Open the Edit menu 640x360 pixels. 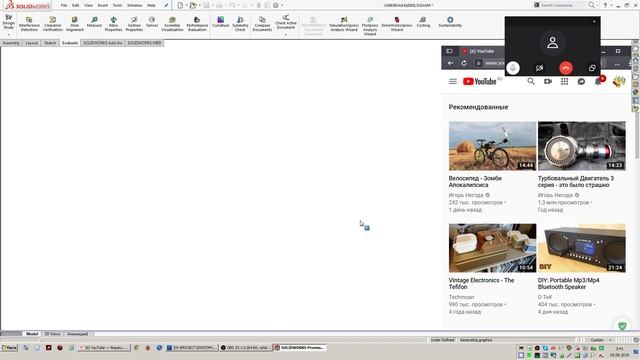coord(76,5)
